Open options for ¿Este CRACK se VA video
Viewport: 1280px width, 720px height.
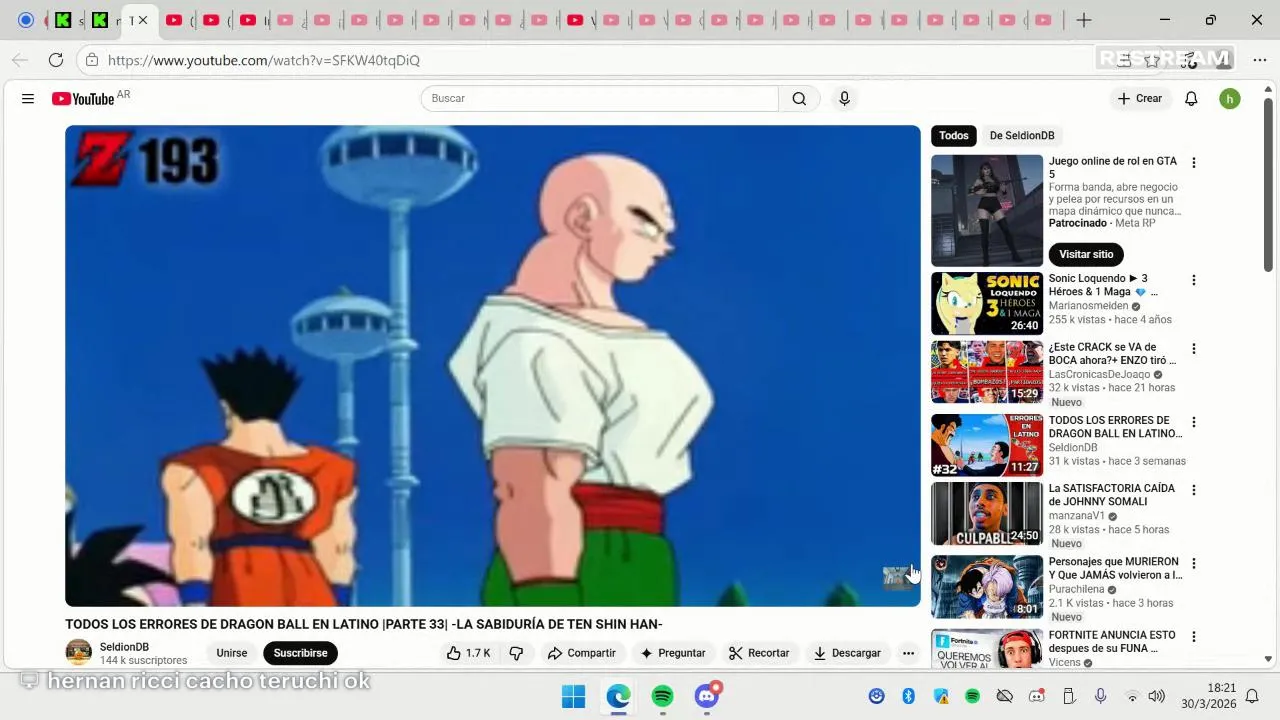point(1193,349)
